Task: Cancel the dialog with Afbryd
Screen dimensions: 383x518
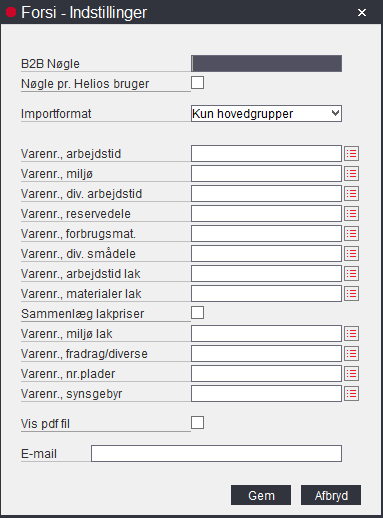Action: (x=331, y=495)
